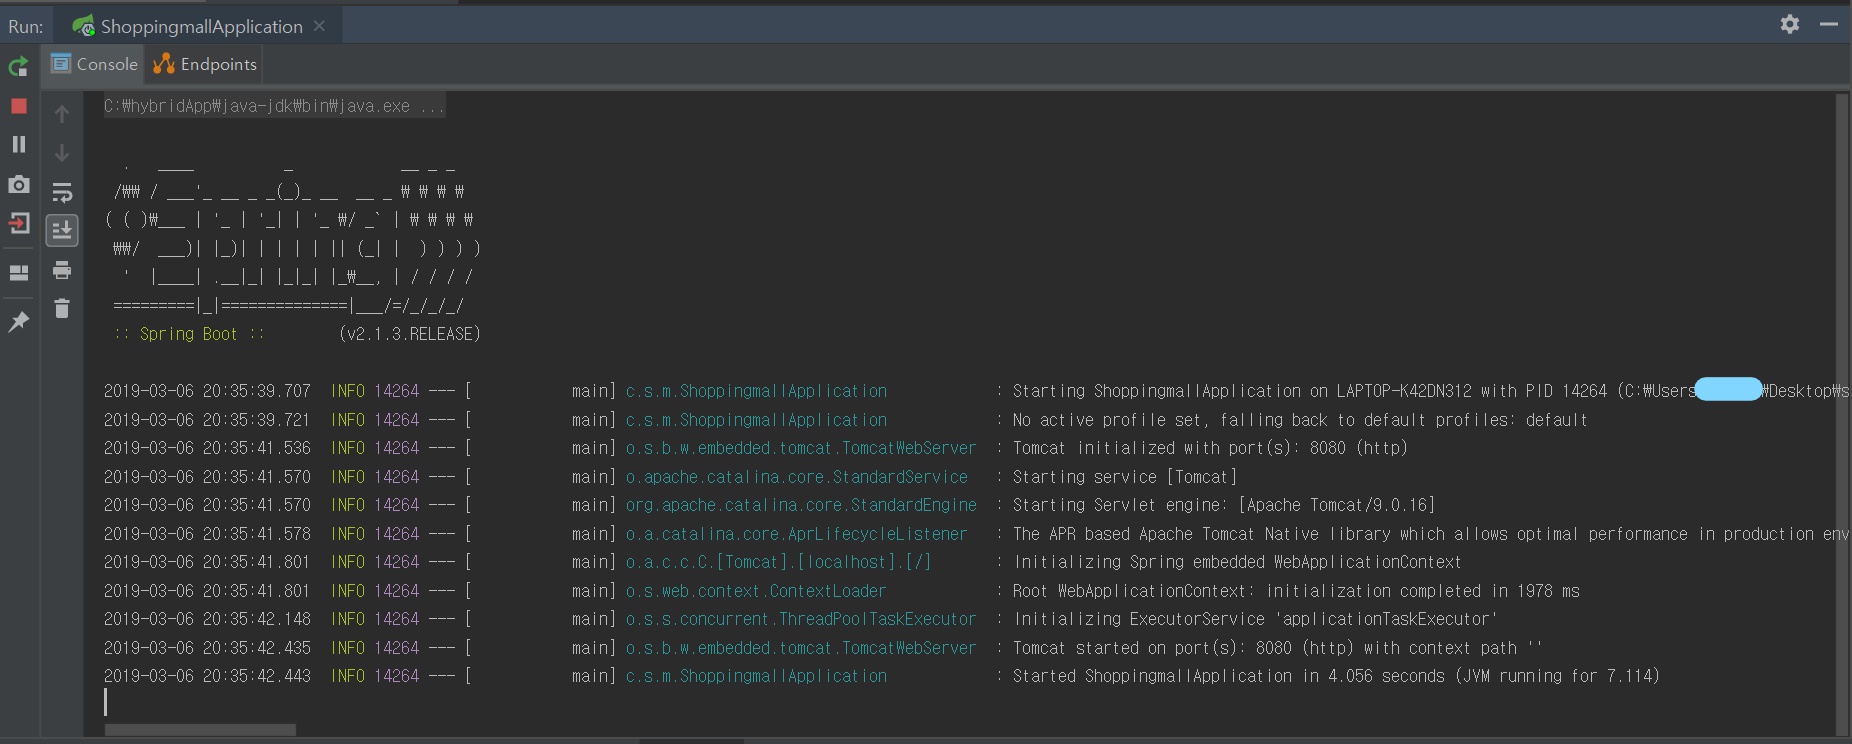Toggle soft-wrap in console
This screenshot has width=1852, height=744.
(62, 192)
